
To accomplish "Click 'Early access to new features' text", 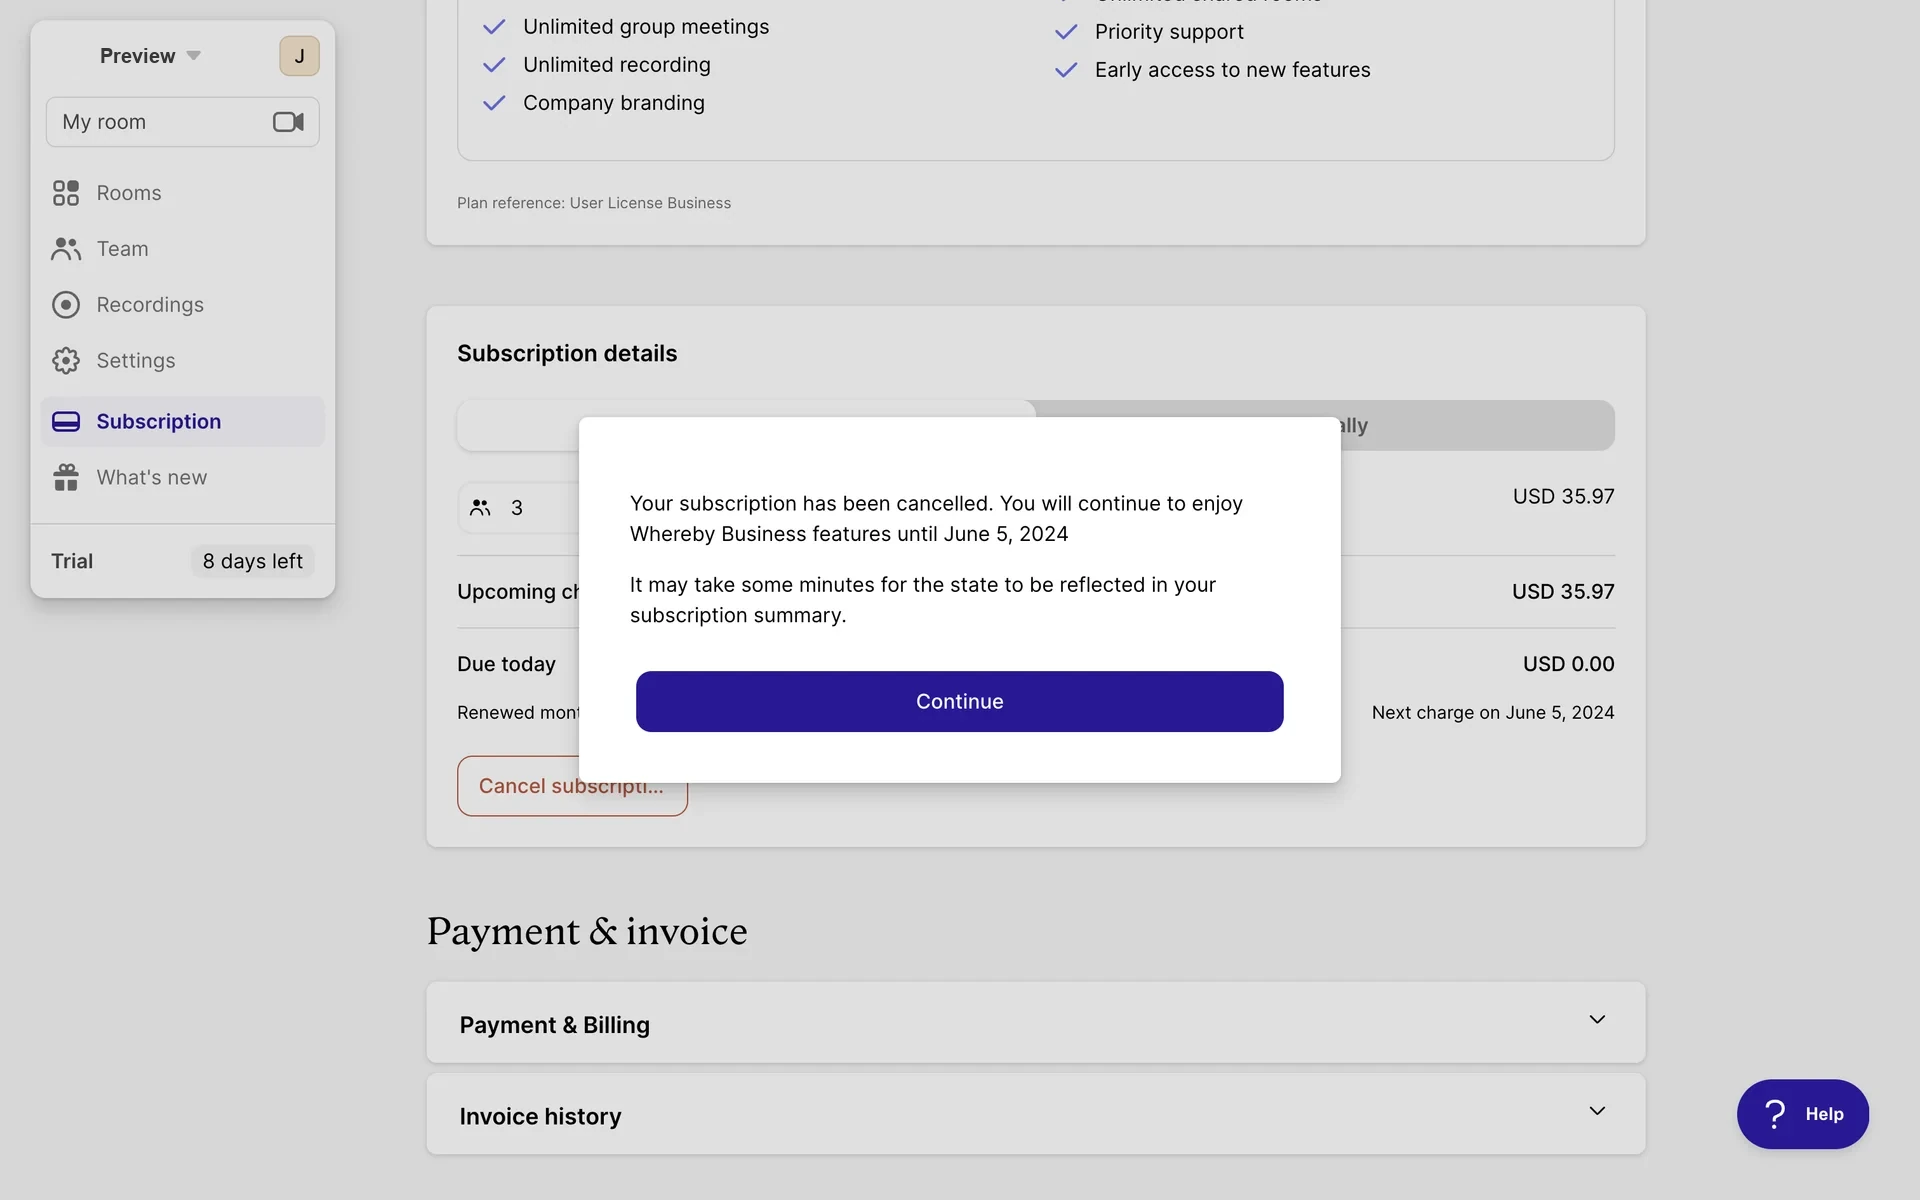I will tap(1232, 70).
